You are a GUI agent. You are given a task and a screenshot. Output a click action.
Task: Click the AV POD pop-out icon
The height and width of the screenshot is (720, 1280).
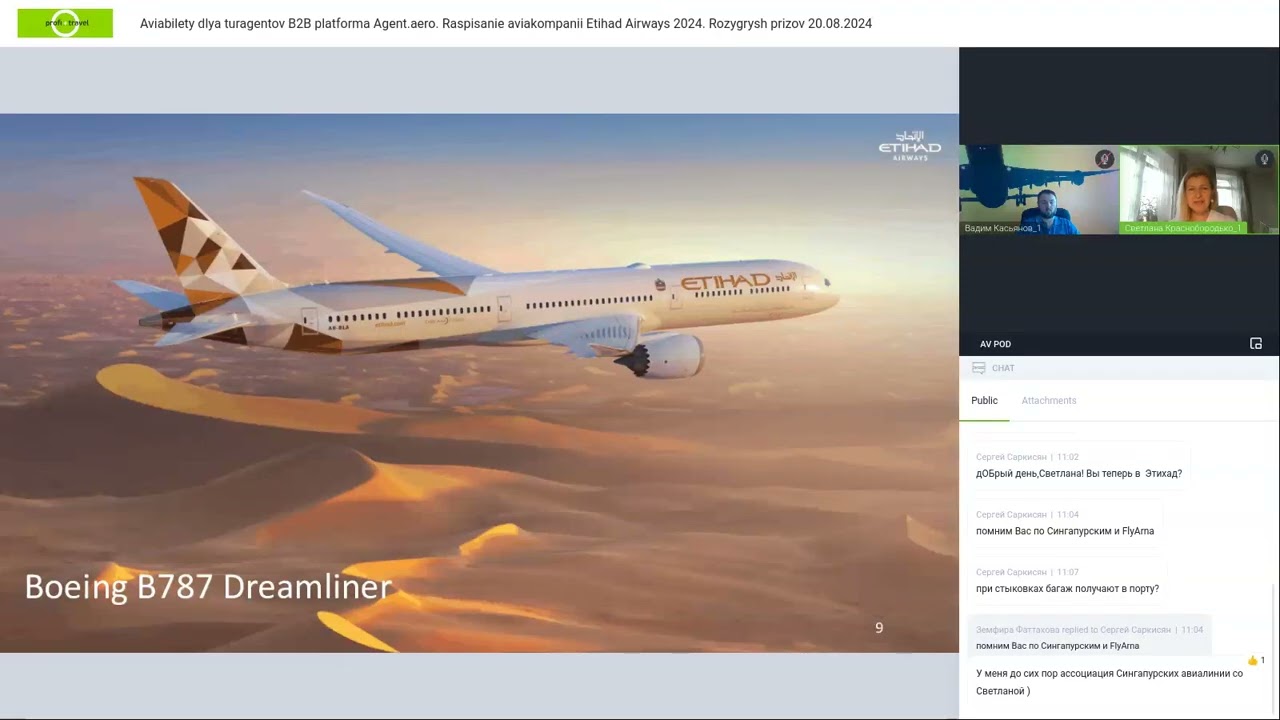click(1256, 344)
